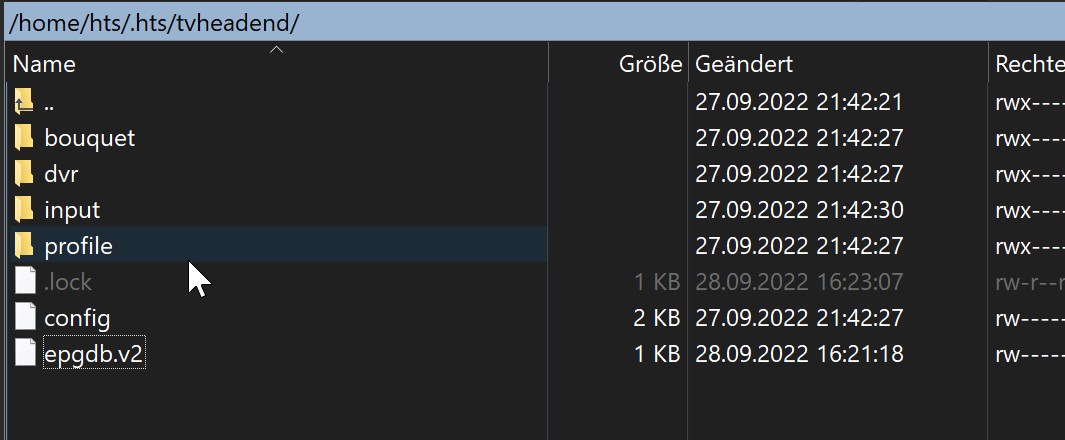Select the config file name label
Image resolution: width=1065 pixels, height=440 pixels.
(77, 318)
